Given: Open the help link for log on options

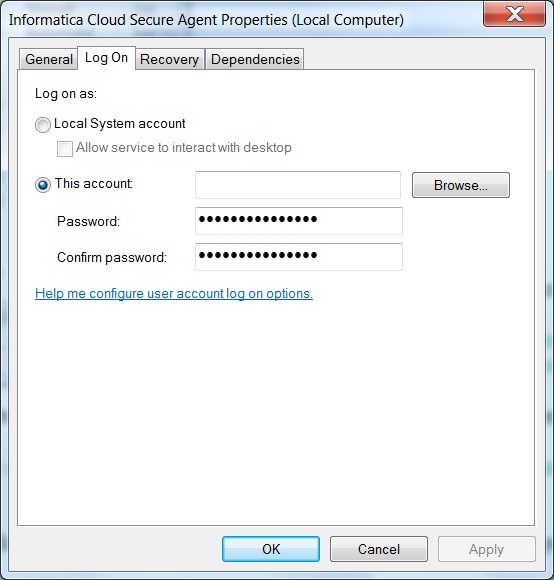Looking at the screenshot, I should (x=174, y=293).
